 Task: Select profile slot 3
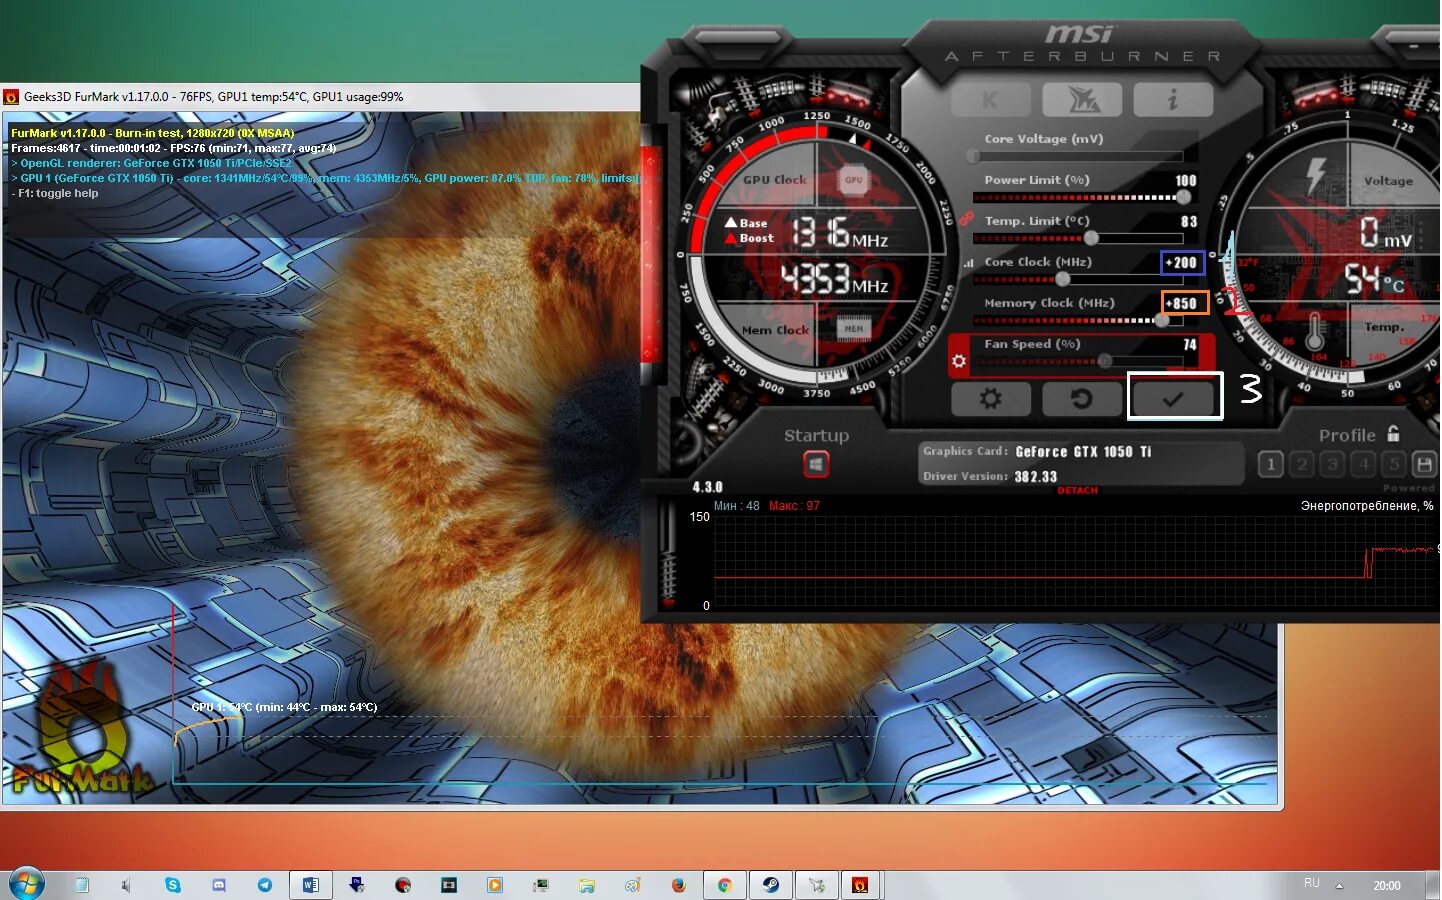point(1332,464)
